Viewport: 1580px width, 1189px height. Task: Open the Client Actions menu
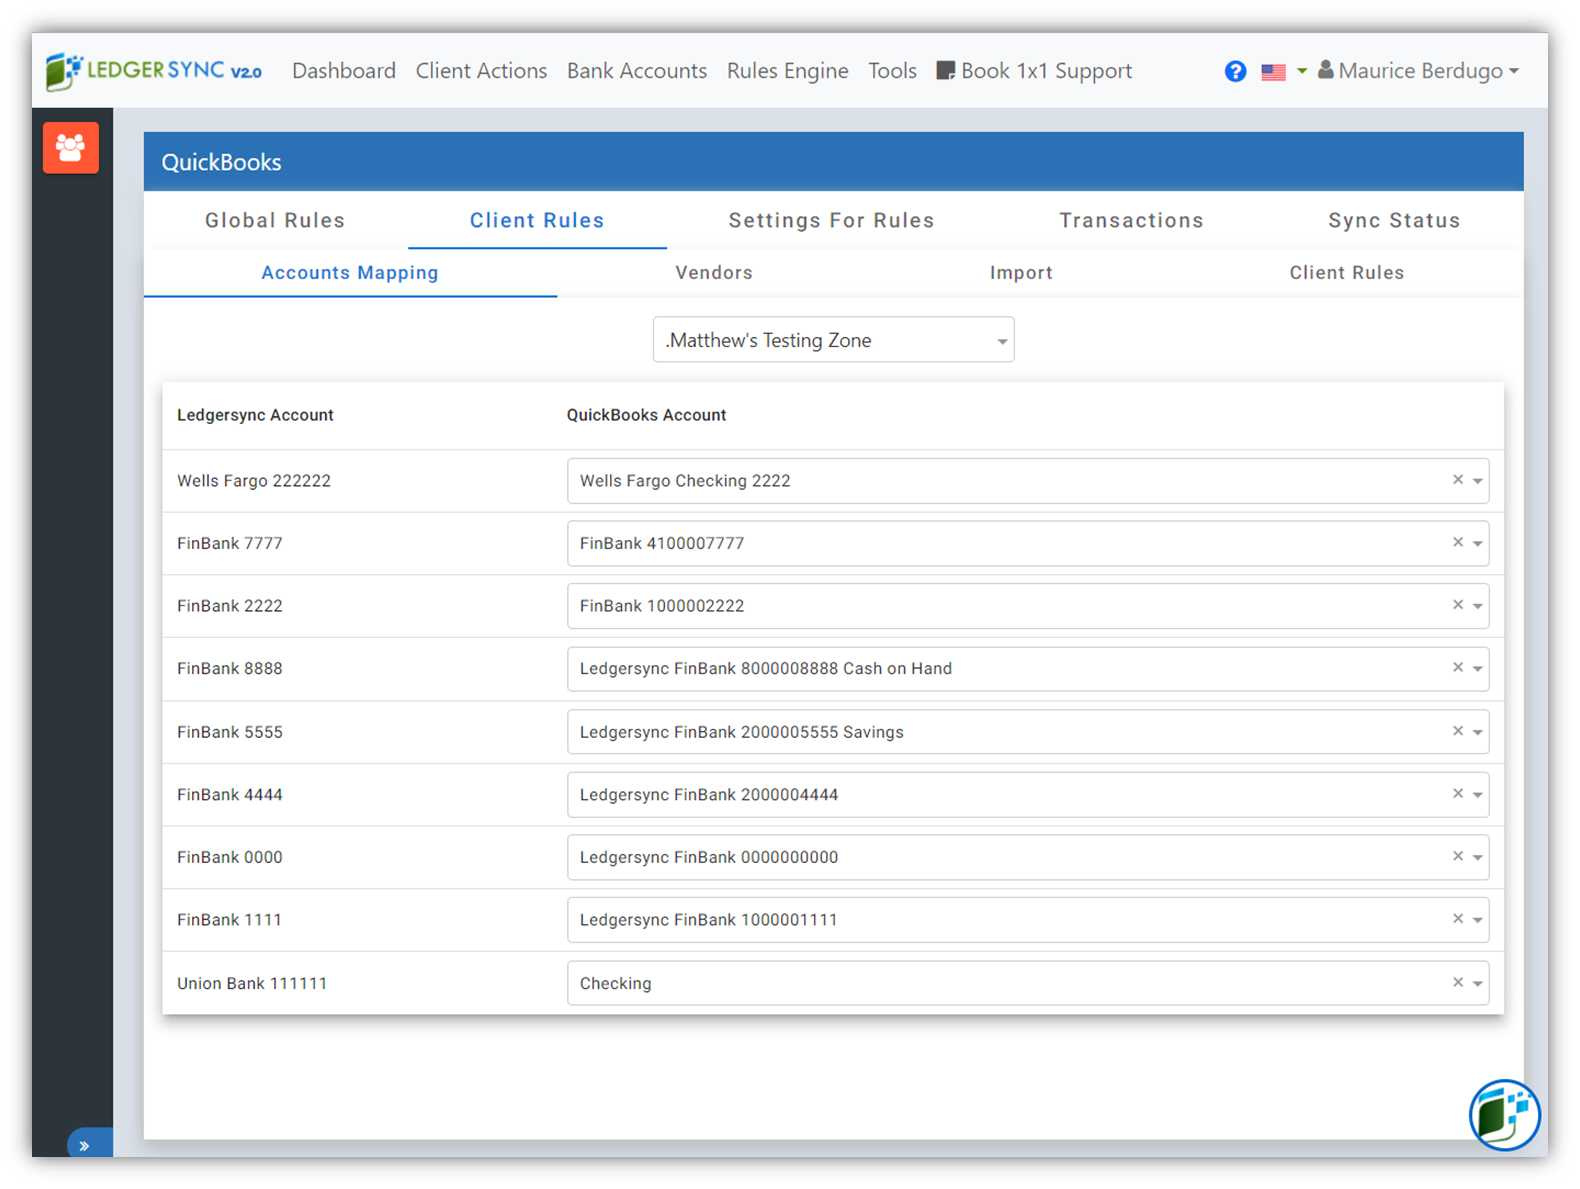point(481,71)
